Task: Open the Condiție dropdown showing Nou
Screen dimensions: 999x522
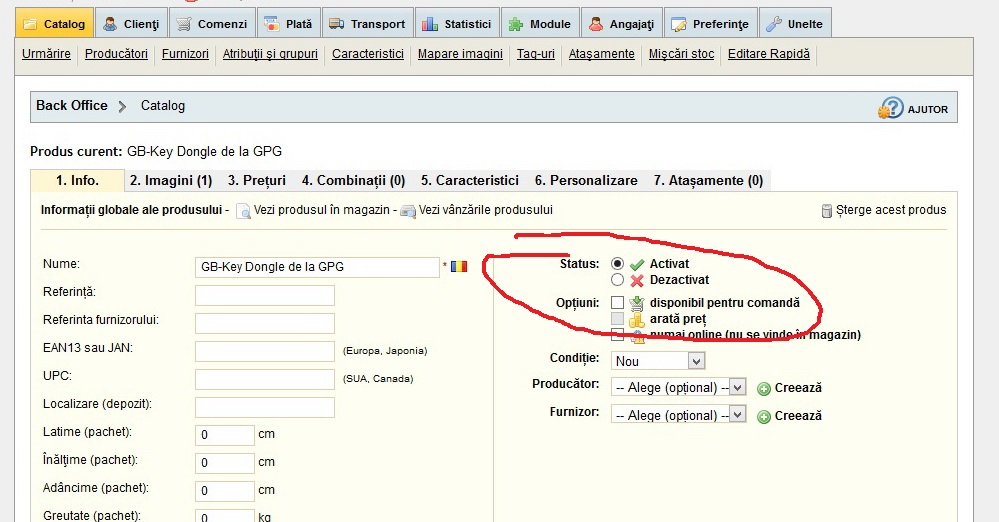Action: (x=658, y=361)
